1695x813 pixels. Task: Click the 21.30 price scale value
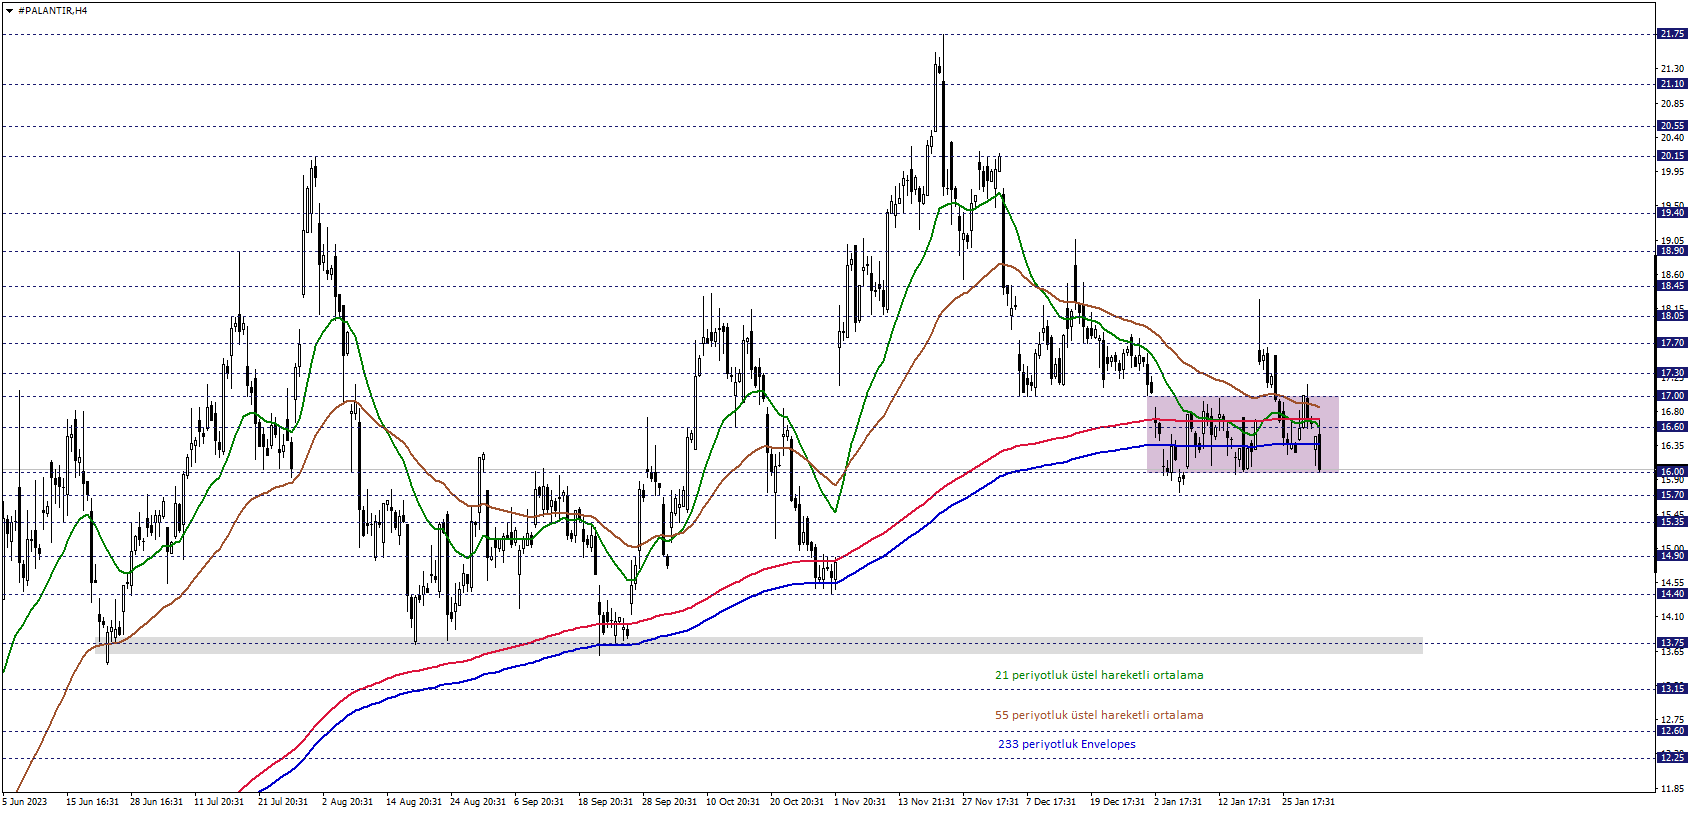1672,69
